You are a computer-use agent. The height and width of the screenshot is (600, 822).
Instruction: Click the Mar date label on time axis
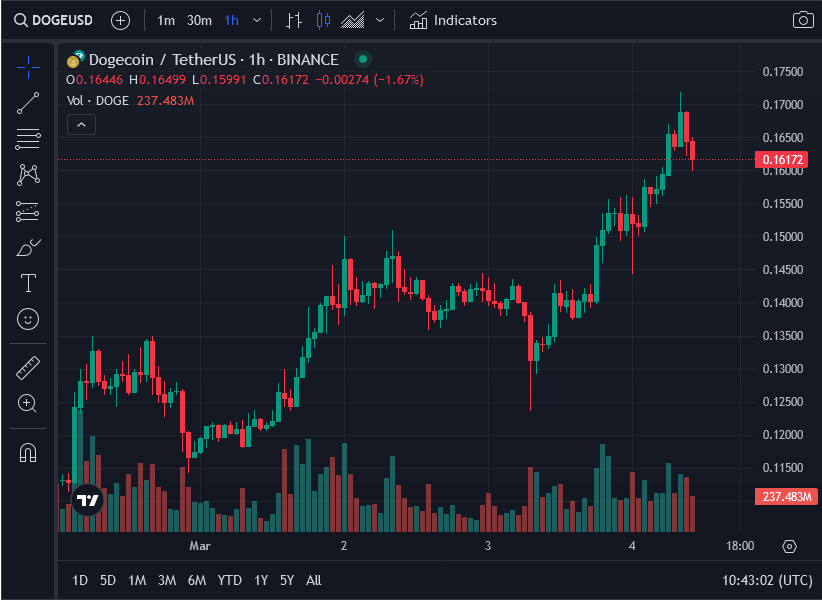(x=200, y=546)
